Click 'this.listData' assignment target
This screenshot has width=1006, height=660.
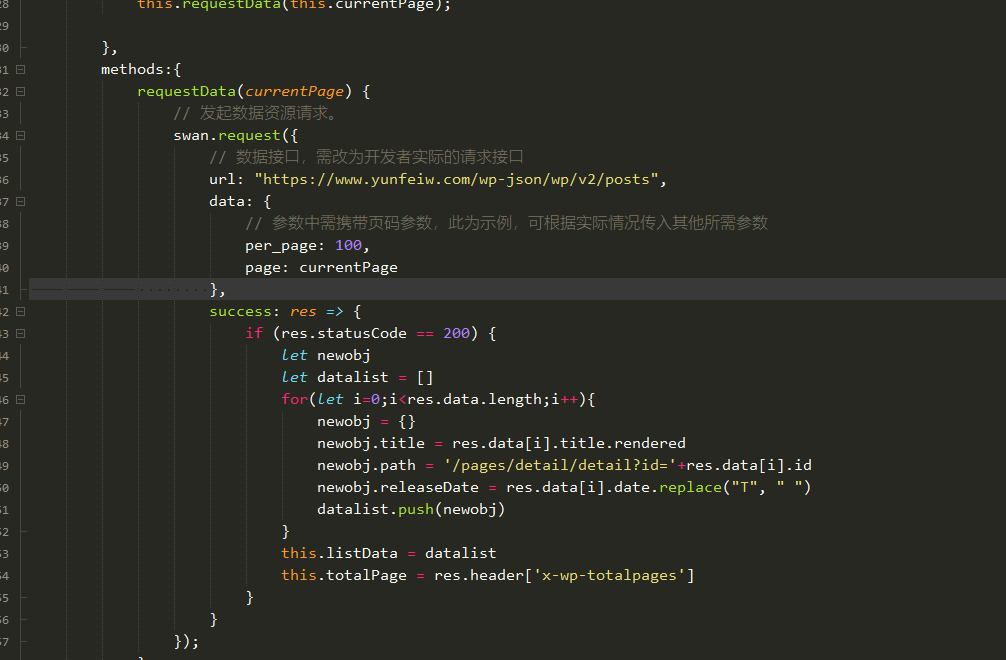point(339,554)
